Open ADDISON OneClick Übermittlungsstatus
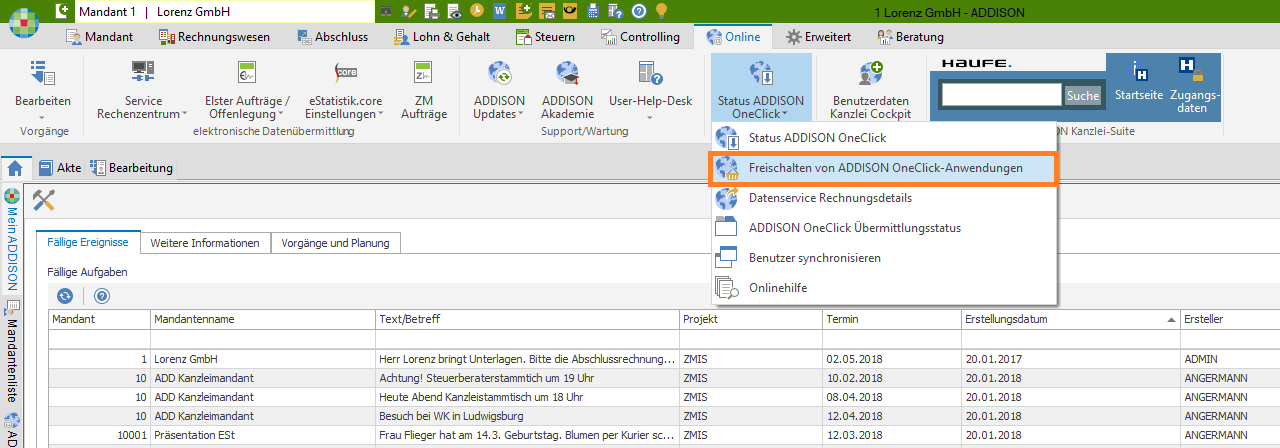The image size is (1280, 448). [x=884, y=228]
